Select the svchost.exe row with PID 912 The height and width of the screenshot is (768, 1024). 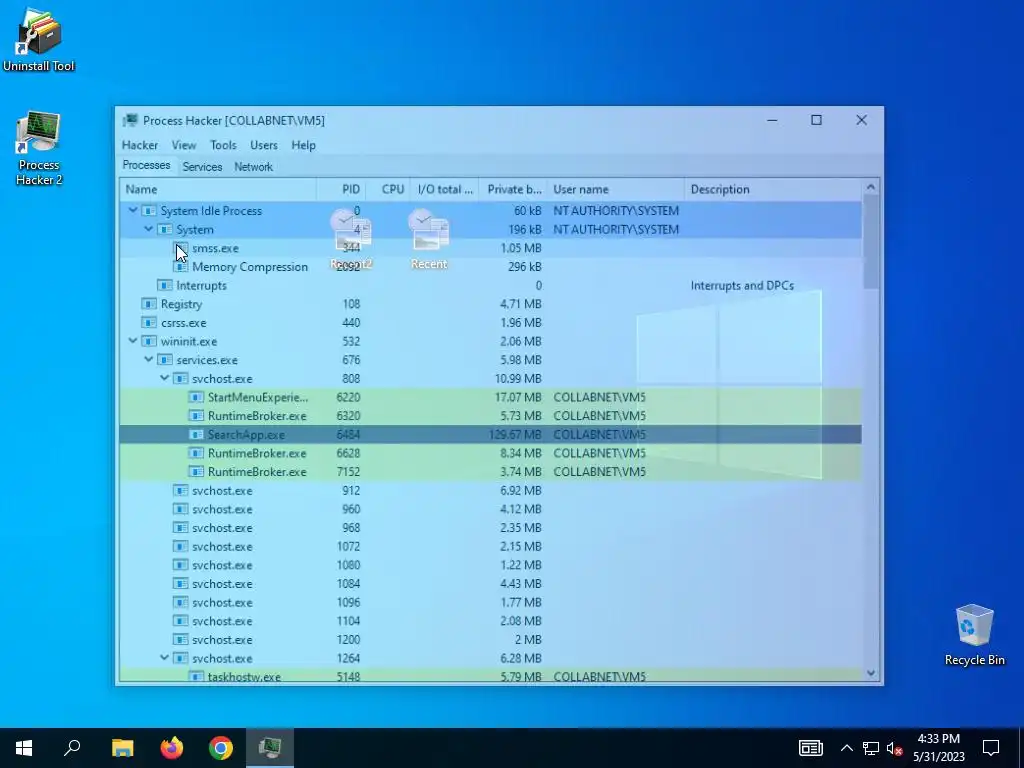point(490,490)
